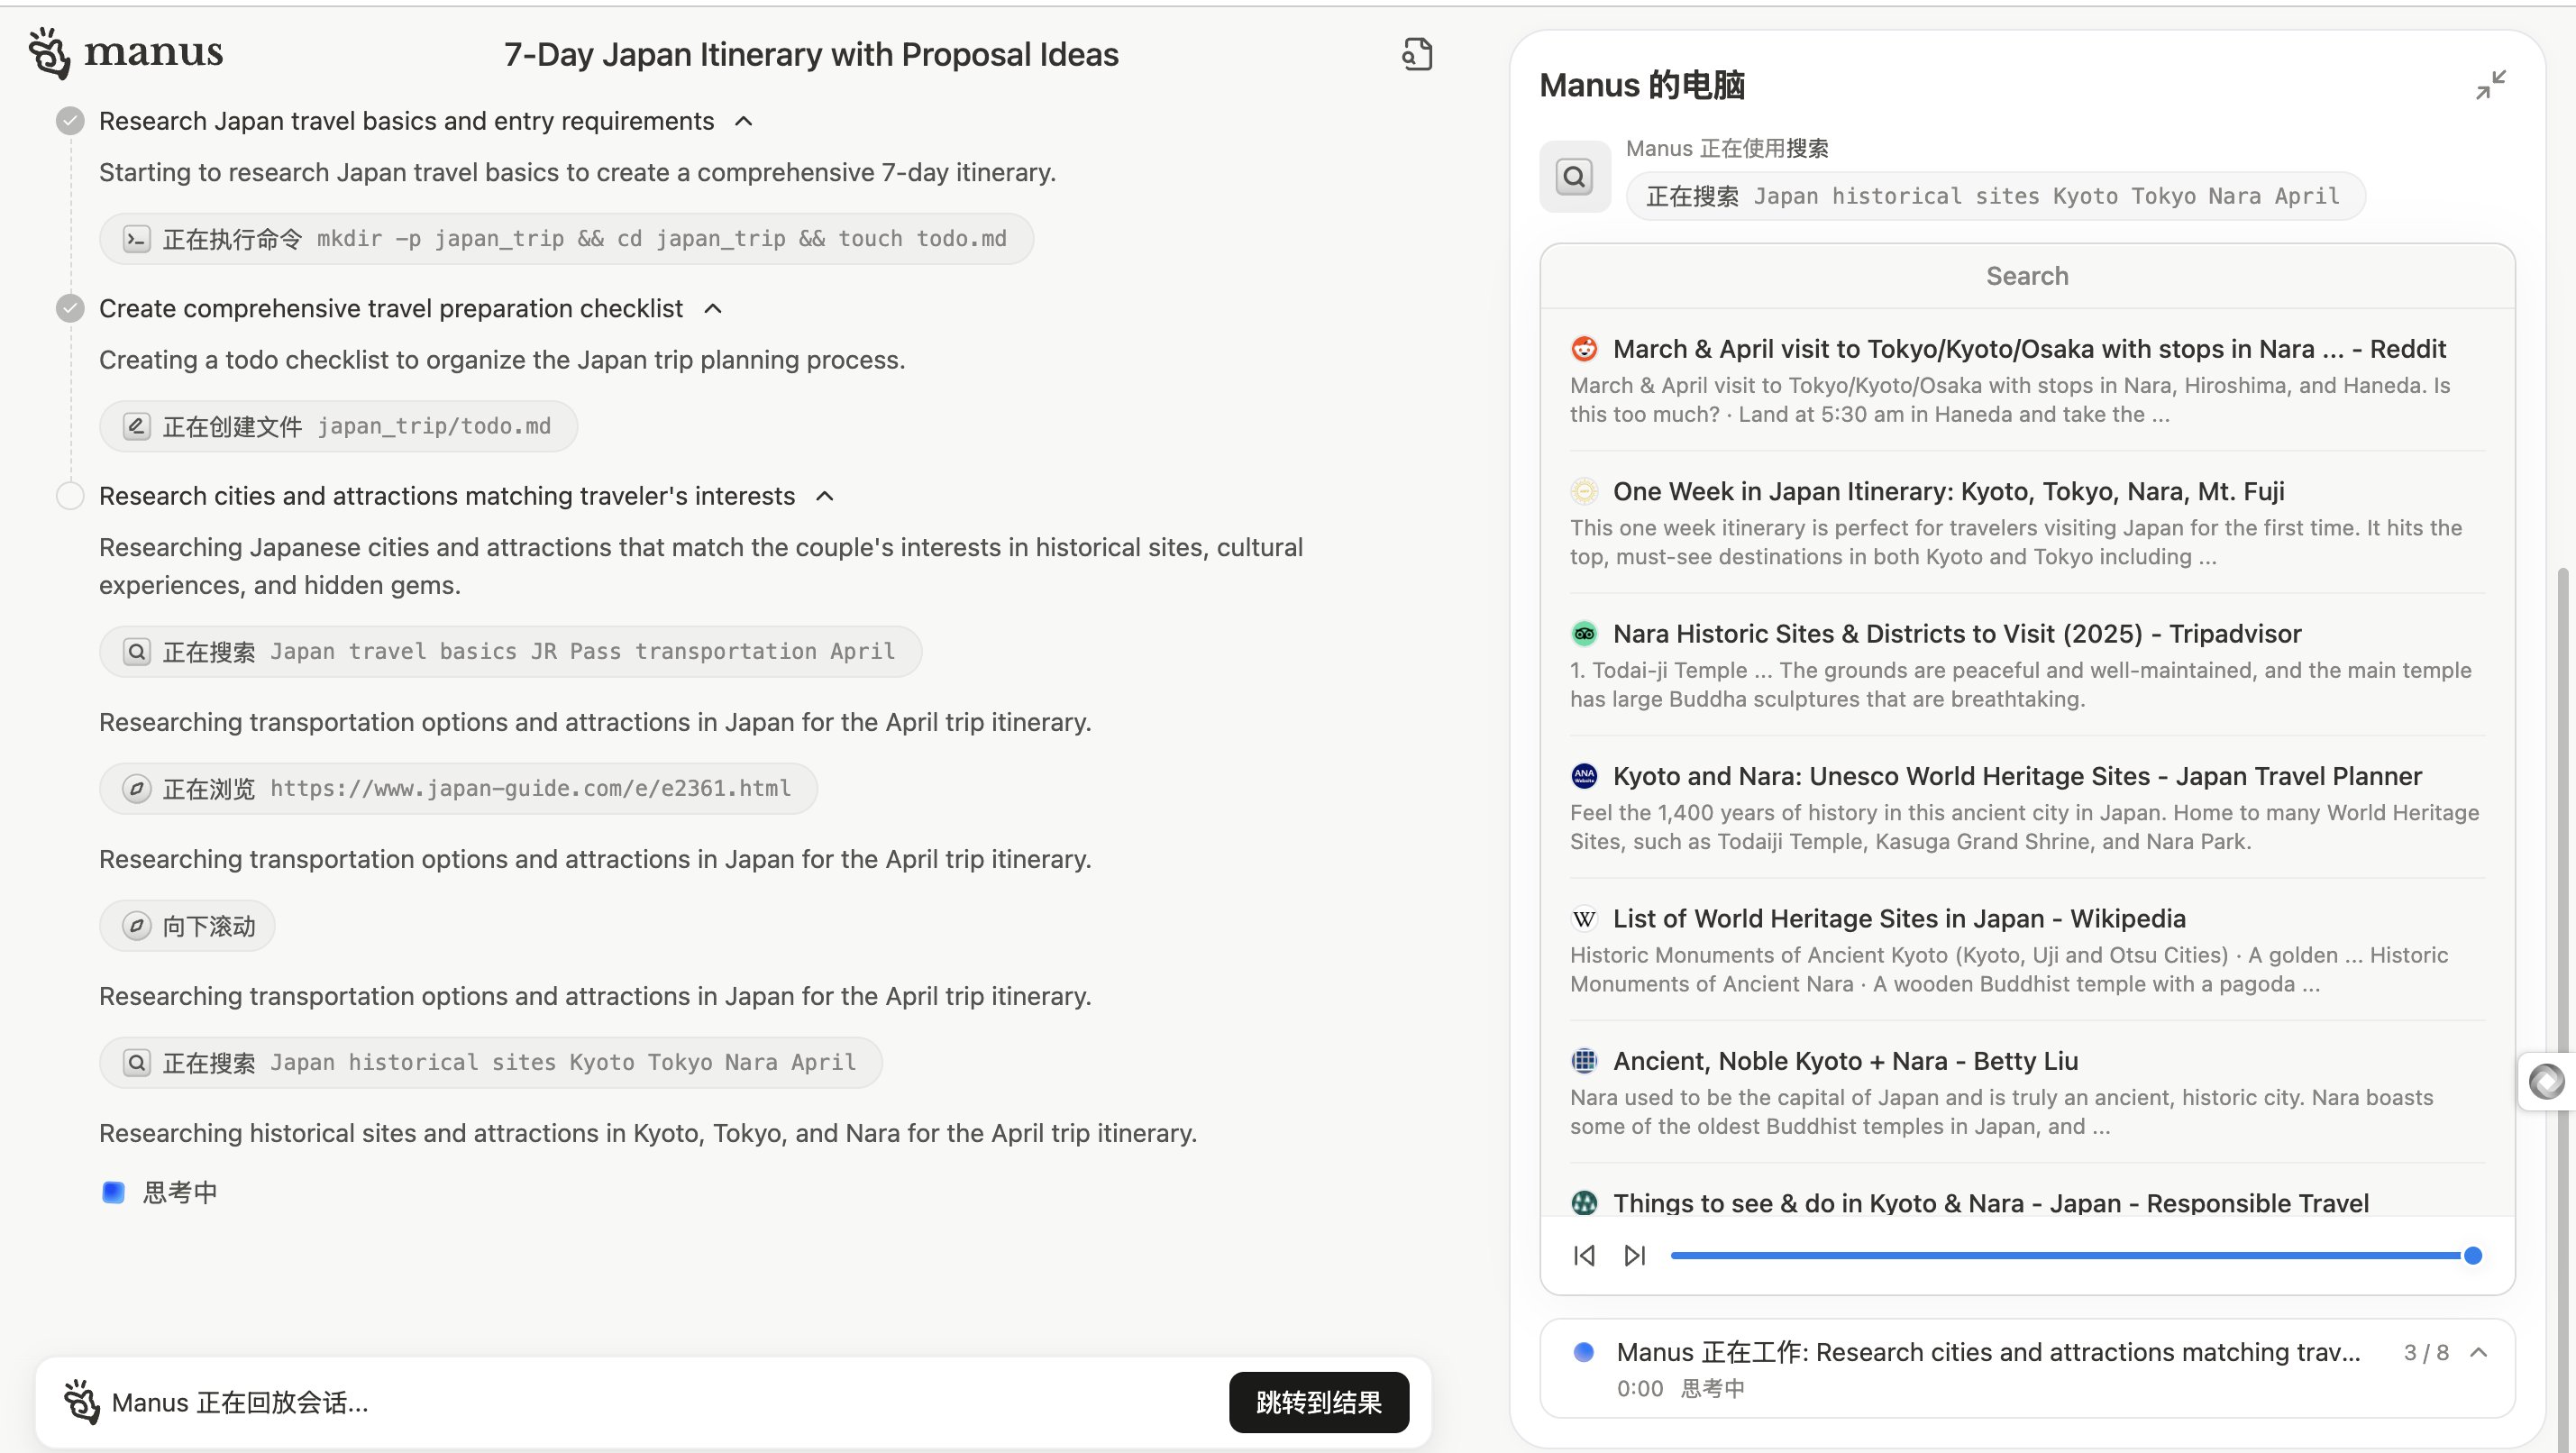Open Nara Historic Sites Tripadvisor result
The height and width of the screenshot is (1453, 2576).
1956,634
